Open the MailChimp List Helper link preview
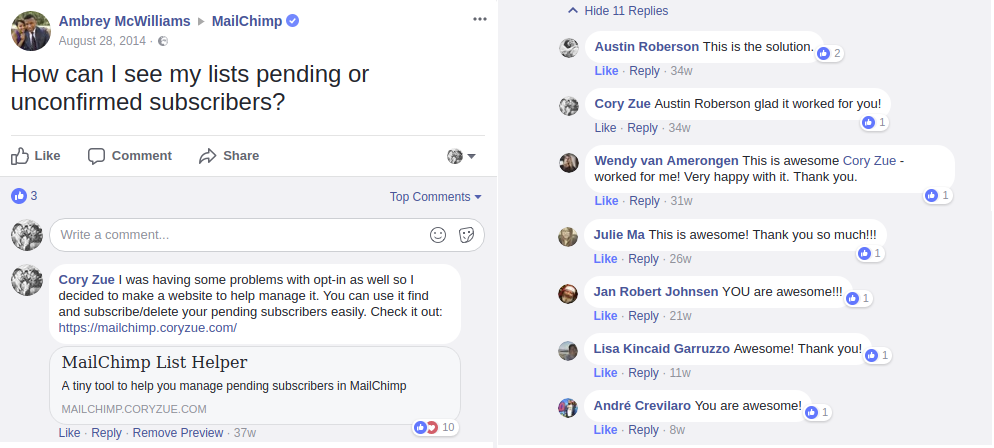This screenshot has width=994, height=448. click(255, 385)
